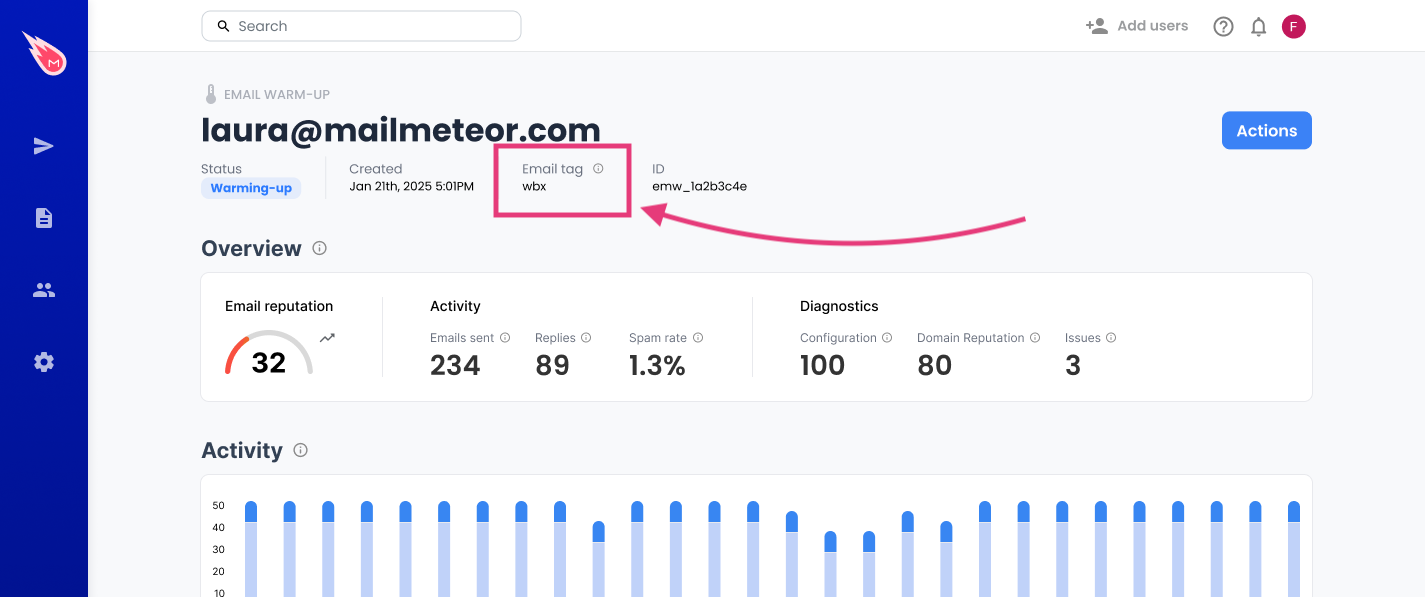The width and height of the screenshot is (1425, 597).
Task: Open the Settings gear sidebar icon
Action: click(x=44, y=362)
